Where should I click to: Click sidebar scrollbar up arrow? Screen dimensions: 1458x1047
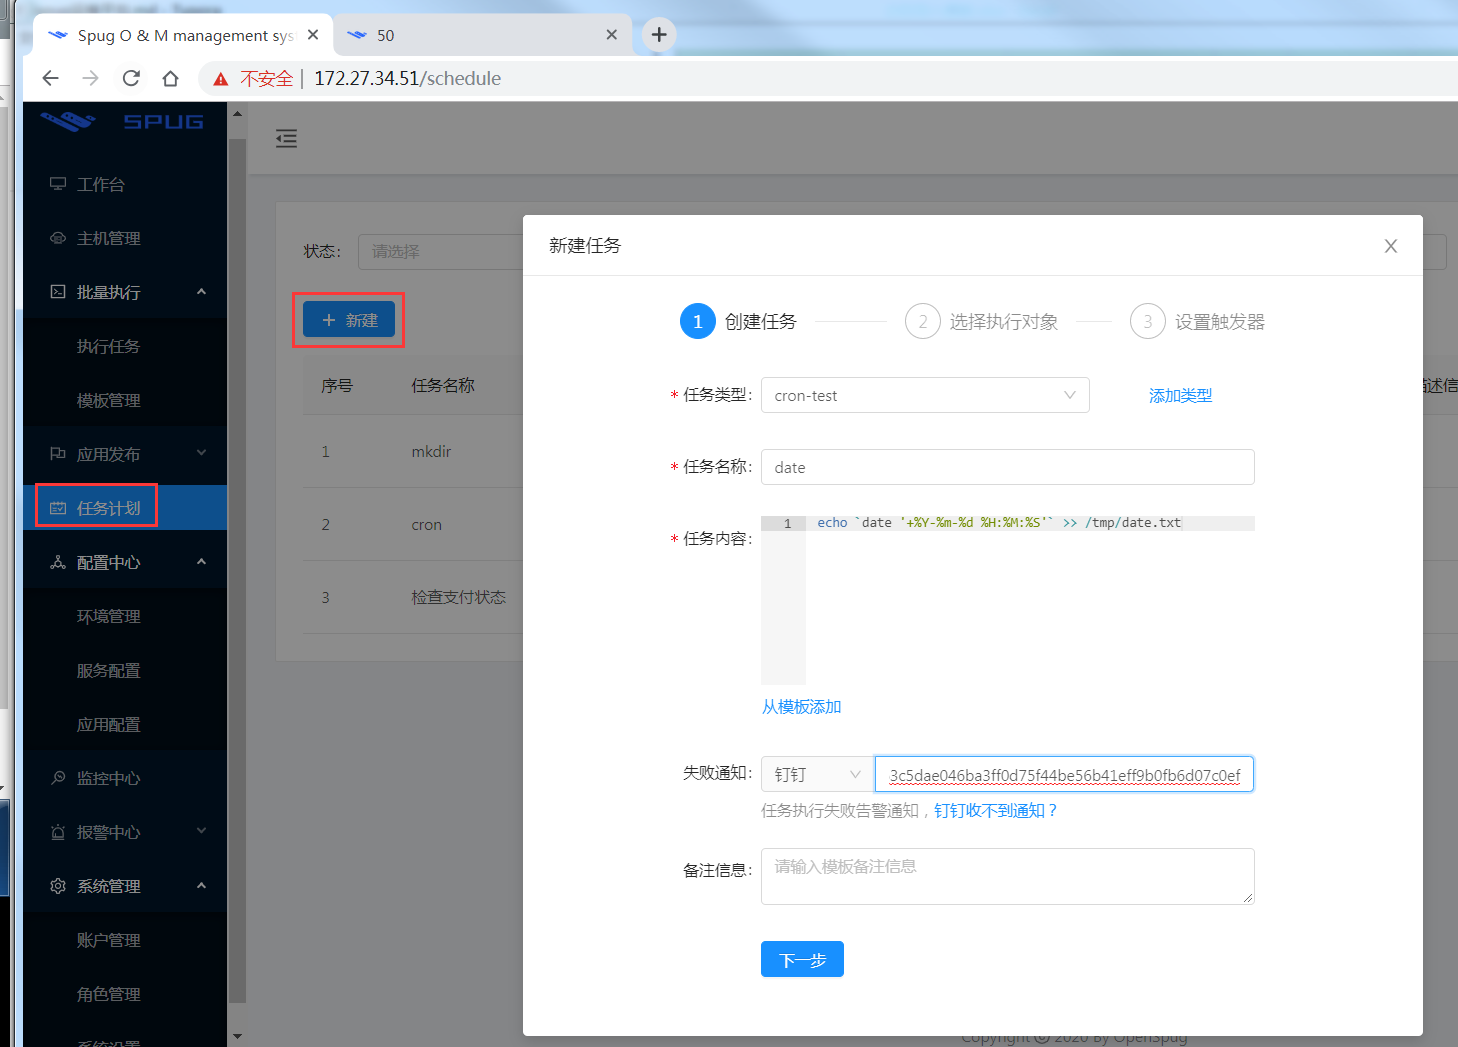coord(237,114)
